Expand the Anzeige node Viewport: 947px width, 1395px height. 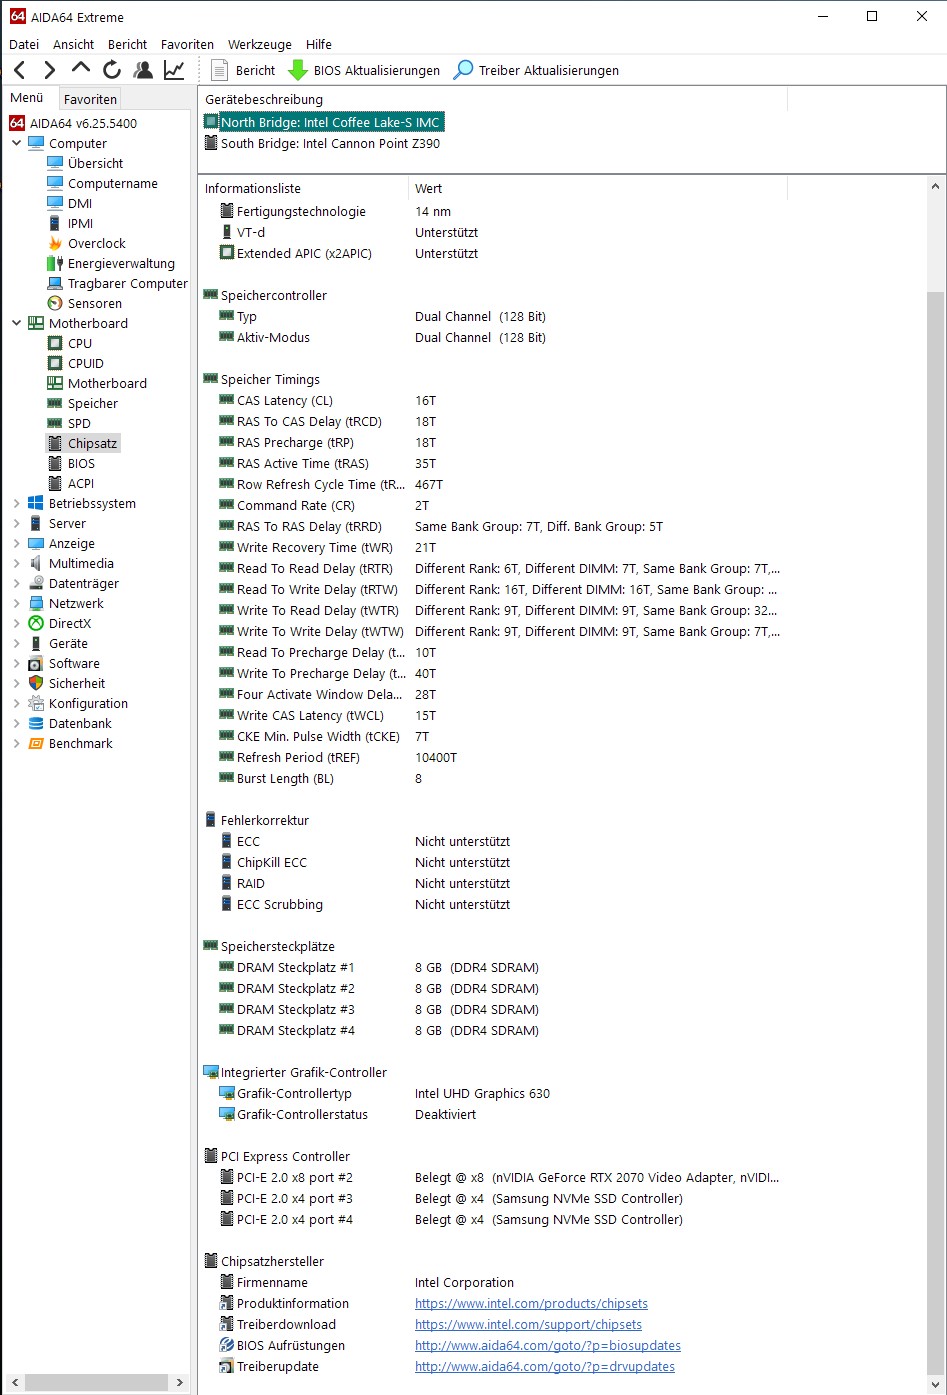16,543
